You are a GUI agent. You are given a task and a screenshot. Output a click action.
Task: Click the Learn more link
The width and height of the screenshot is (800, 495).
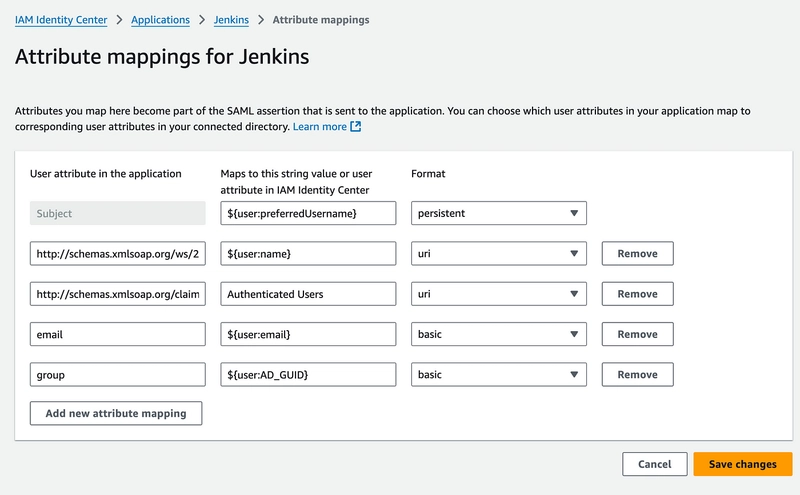point(319,127)
